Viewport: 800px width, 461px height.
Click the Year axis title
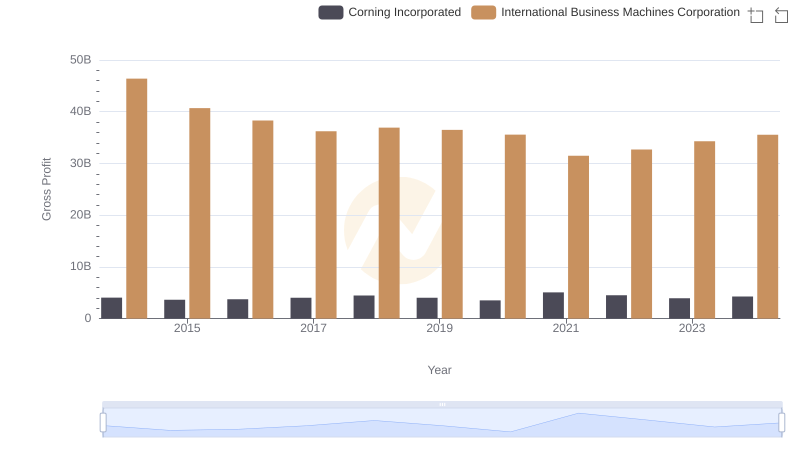[x=439, y=370]
